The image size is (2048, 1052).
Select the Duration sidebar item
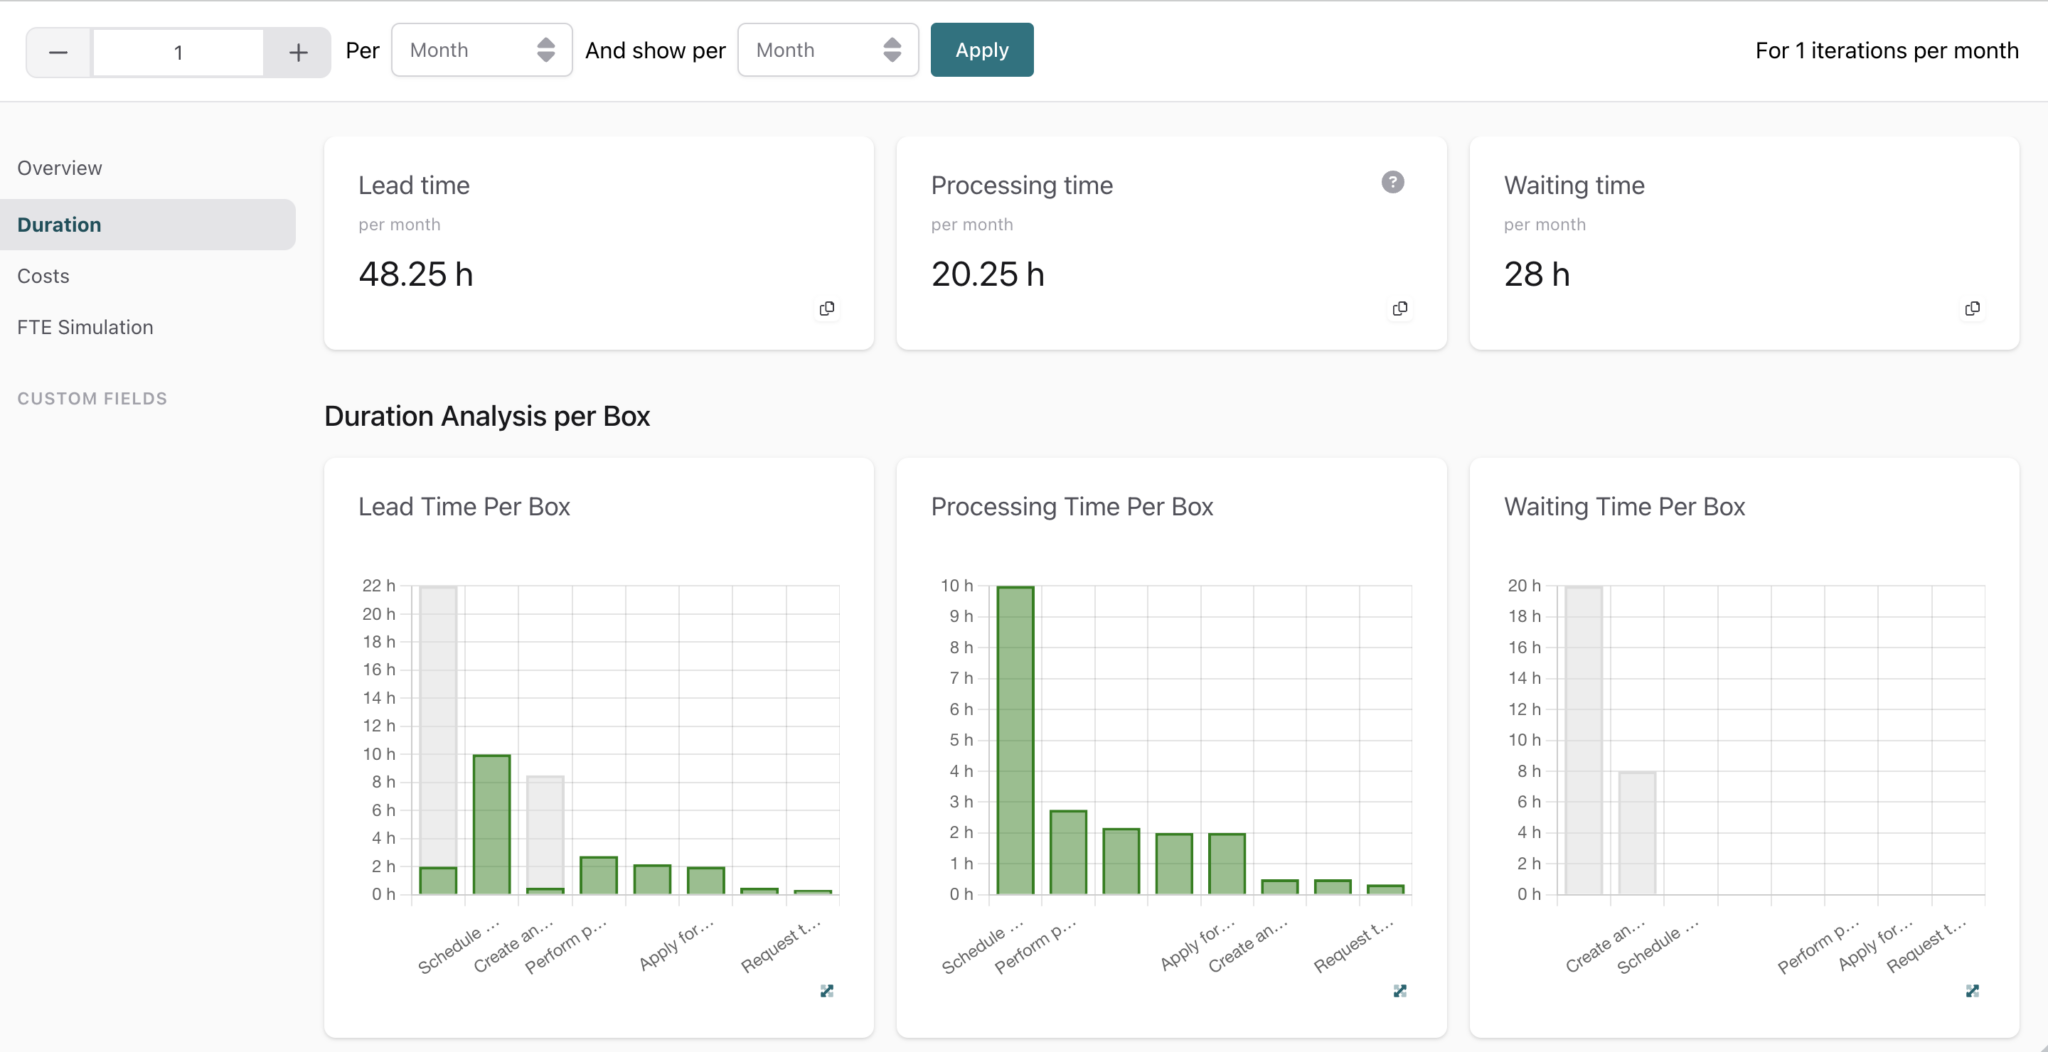coord(60,225)
